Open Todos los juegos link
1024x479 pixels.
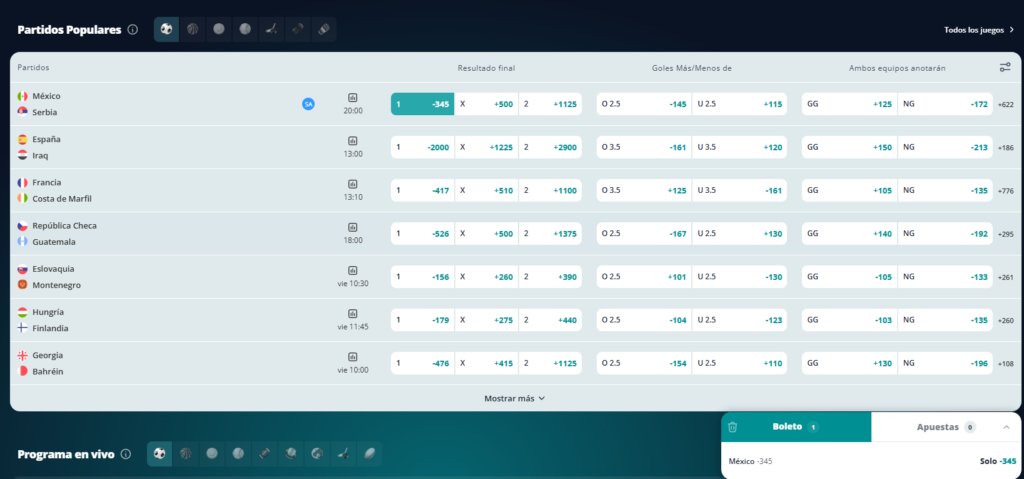tap(978, 30)
